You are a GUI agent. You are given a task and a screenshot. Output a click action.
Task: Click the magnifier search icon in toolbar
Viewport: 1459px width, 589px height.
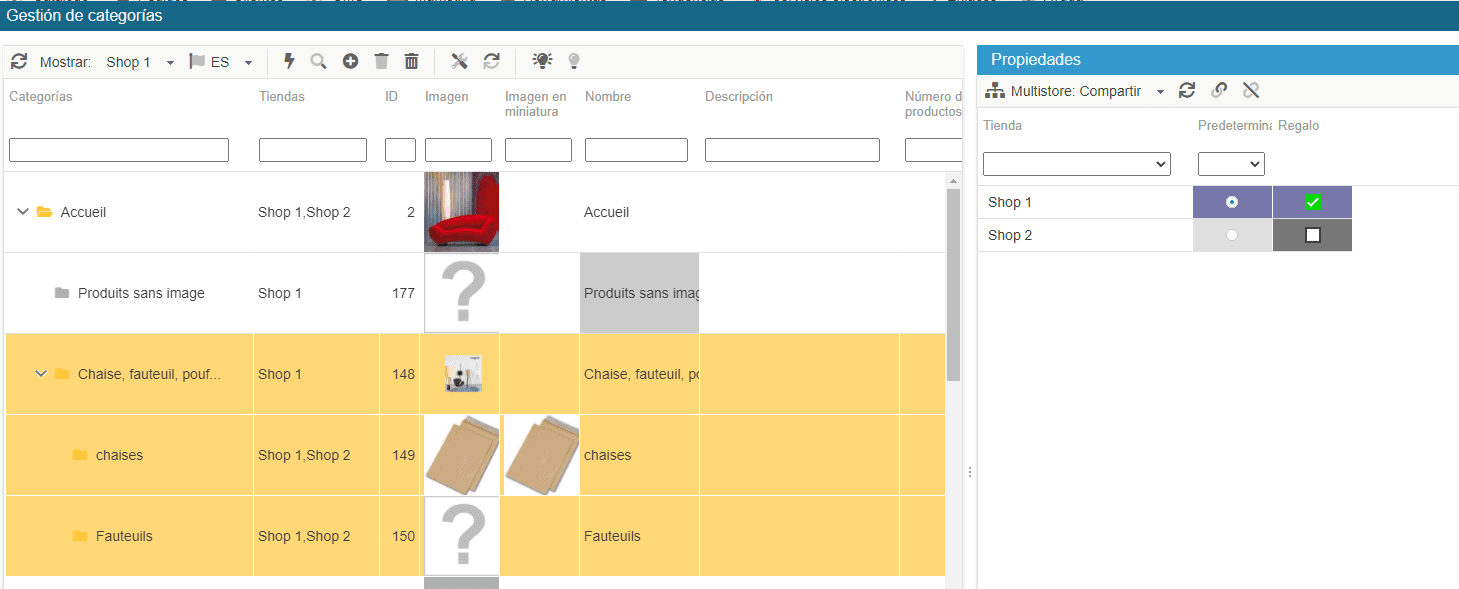point(319,62)
